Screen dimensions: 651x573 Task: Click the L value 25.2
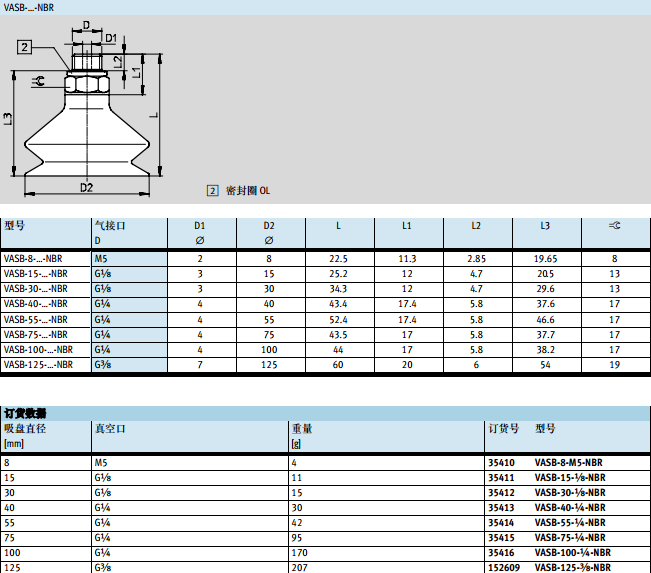[338, 274]
